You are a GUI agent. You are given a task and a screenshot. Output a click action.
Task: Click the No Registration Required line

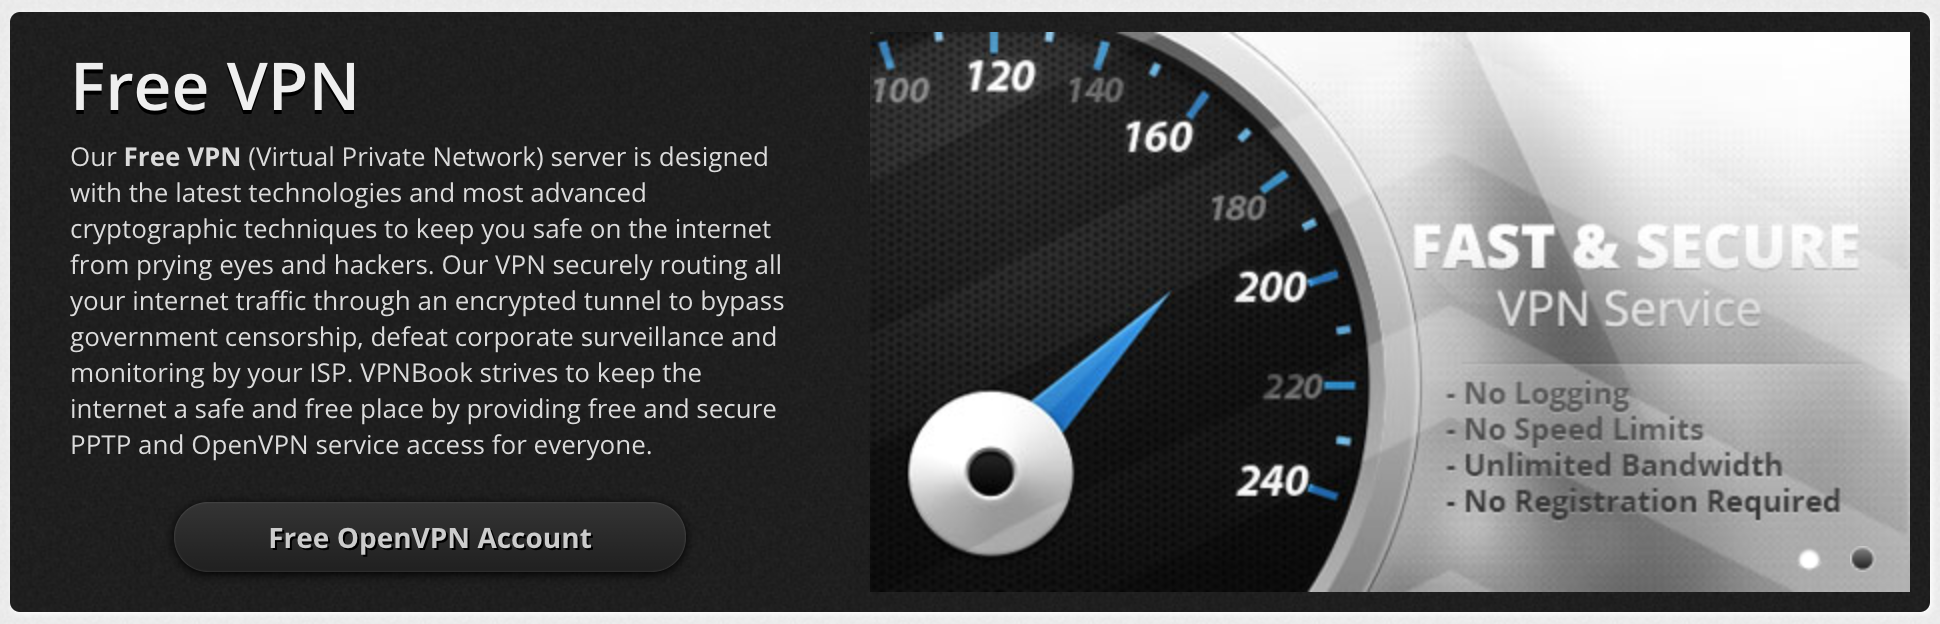[1643, 502]
